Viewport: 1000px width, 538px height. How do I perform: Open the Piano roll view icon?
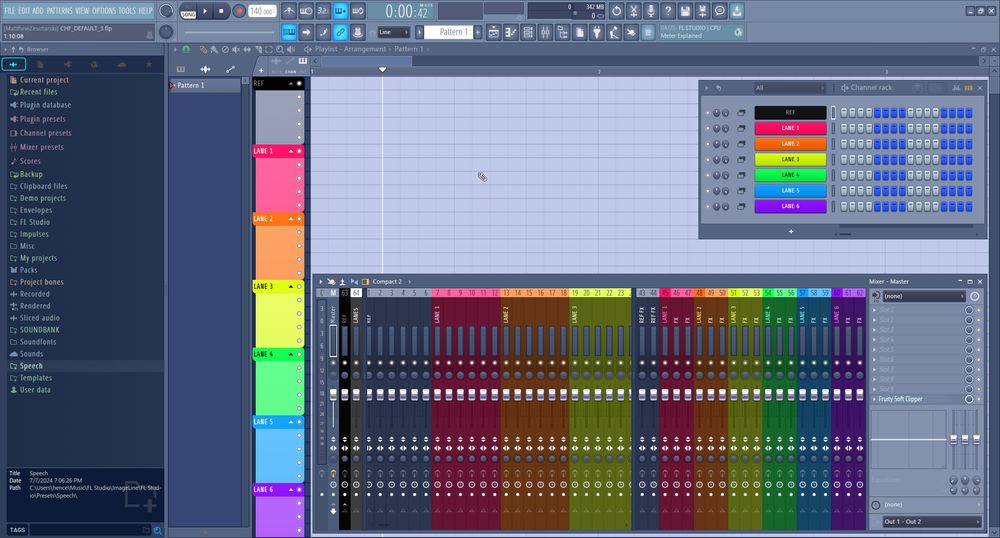coord(511,33)
